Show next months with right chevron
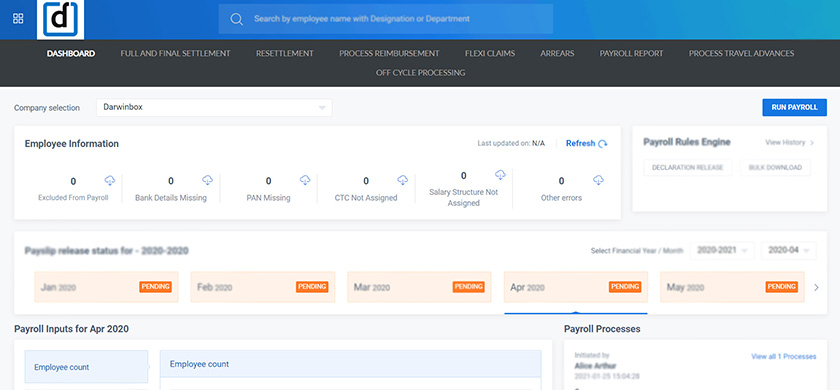This screenshot has width=840, height=390. [816, 288]
